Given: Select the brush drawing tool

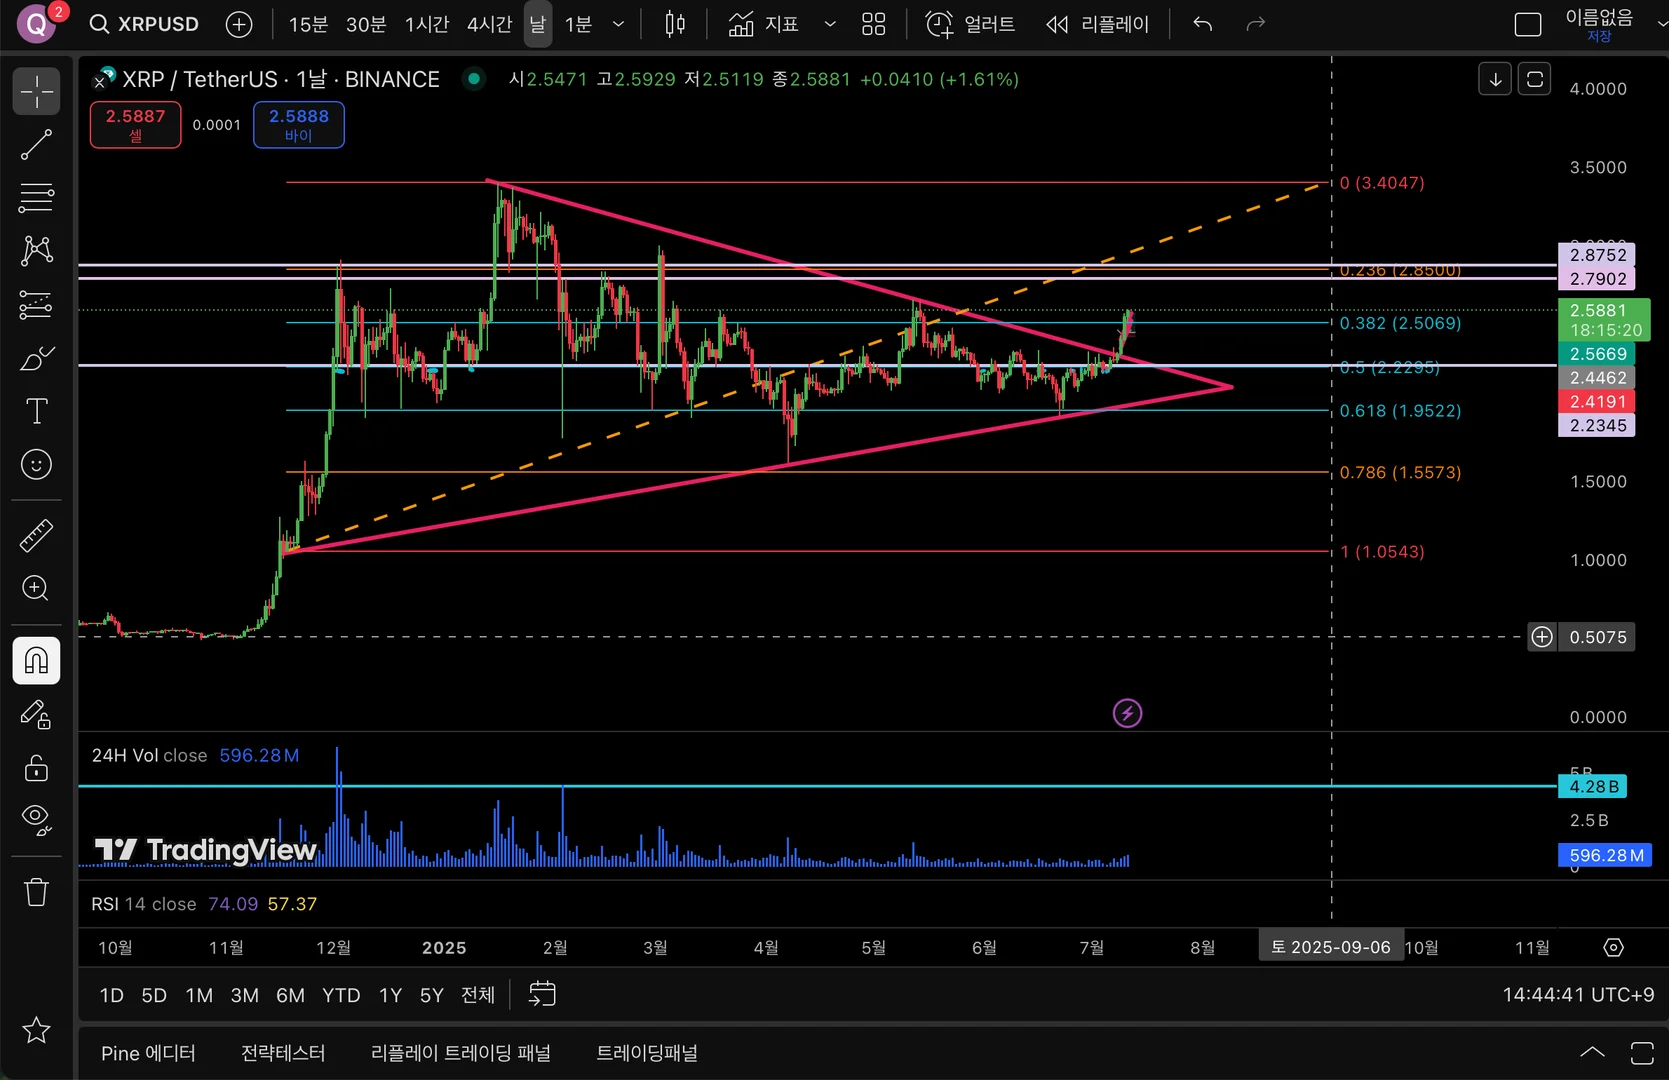Looking at the screenshot, I should tap(36, 358).
